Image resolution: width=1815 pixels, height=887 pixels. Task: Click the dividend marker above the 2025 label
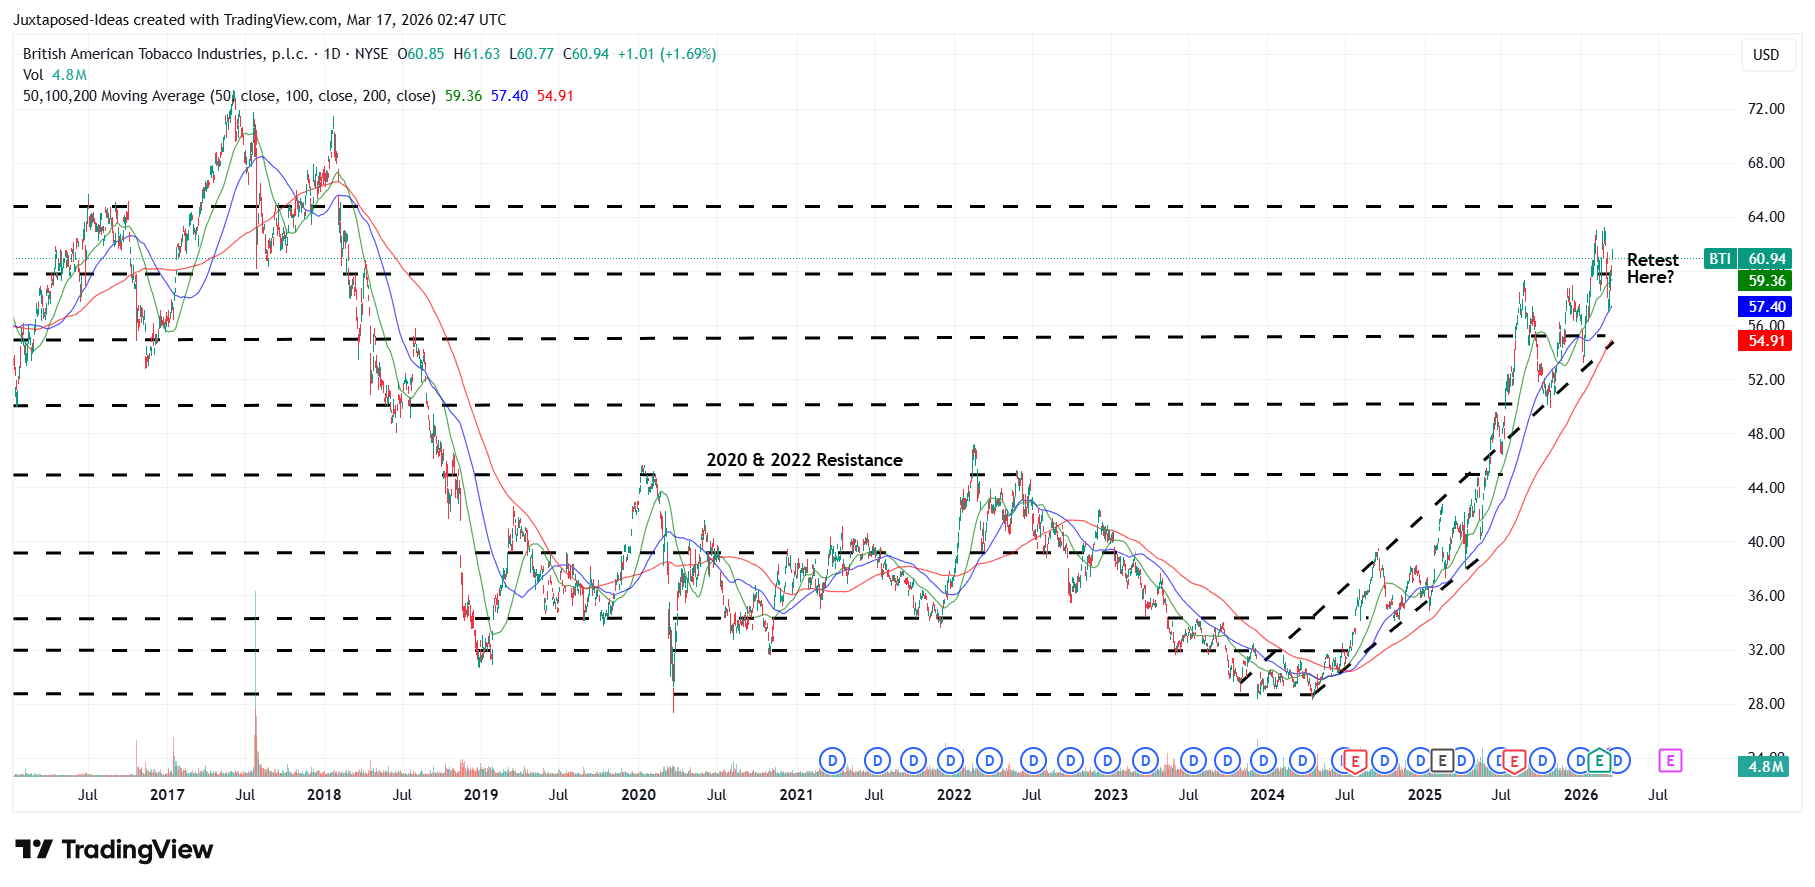pos(1420,761)
